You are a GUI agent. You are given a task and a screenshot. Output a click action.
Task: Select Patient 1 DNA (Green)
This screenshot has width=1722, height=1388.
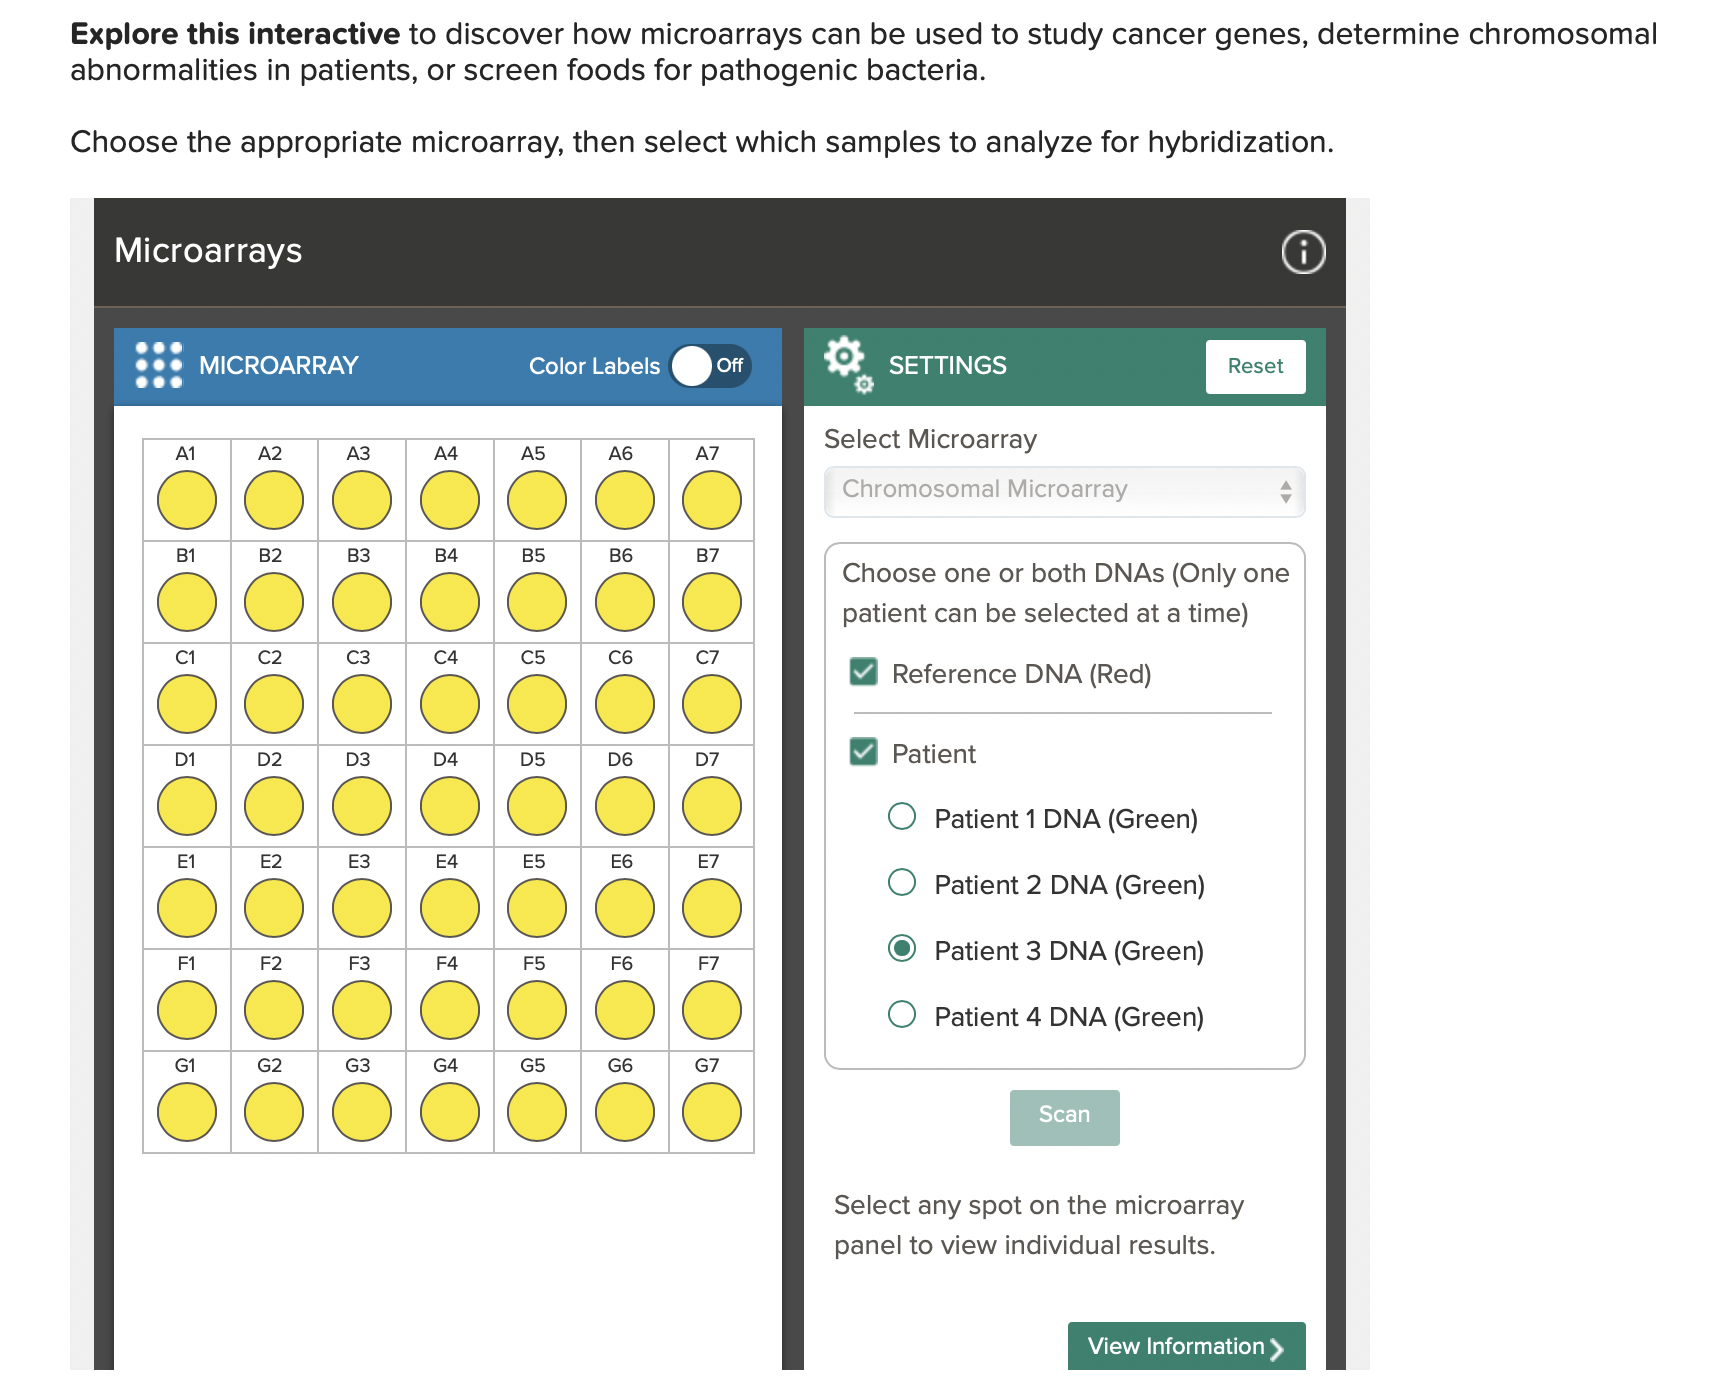point(902,816)
